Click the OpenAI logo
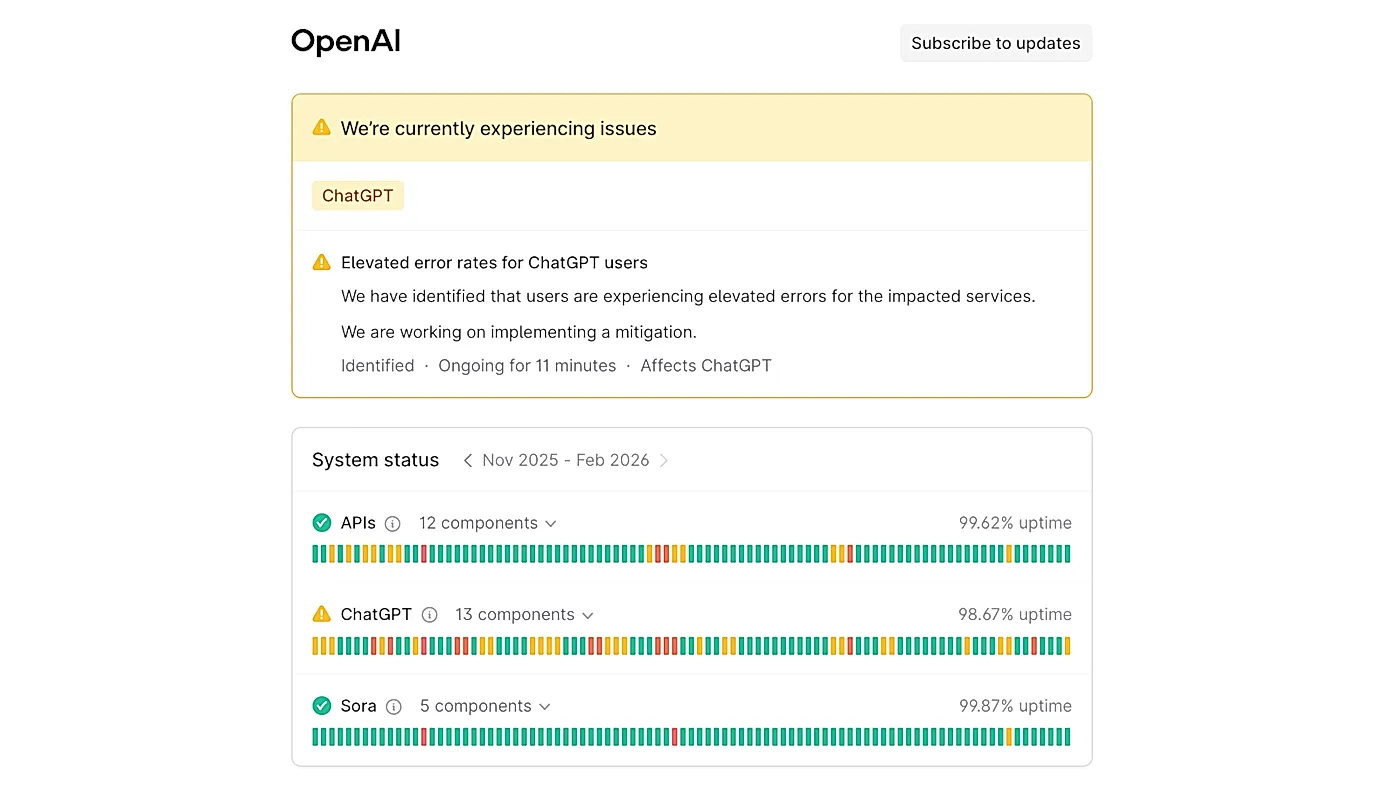 point(346,42)
